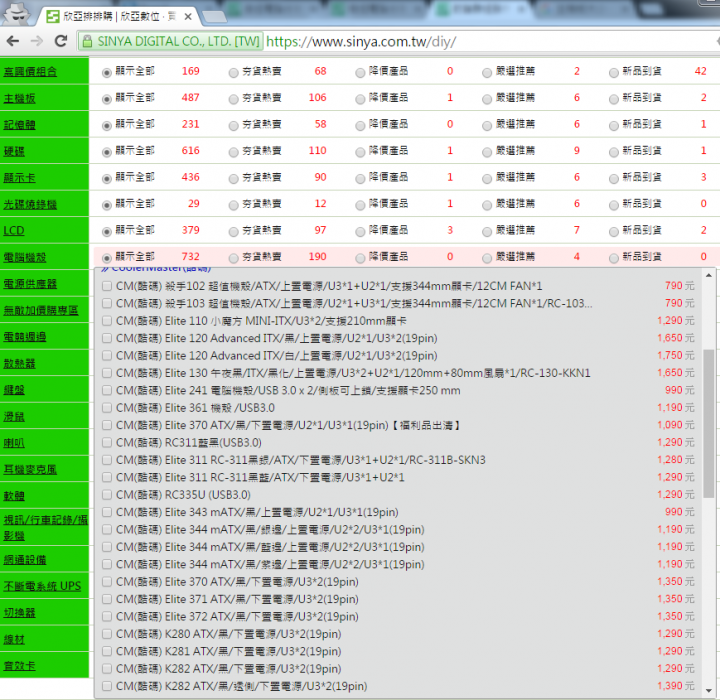
Task: Check the Elite 130 午夜黑 item
Action: pyautogui.click(x=107, y=373)
